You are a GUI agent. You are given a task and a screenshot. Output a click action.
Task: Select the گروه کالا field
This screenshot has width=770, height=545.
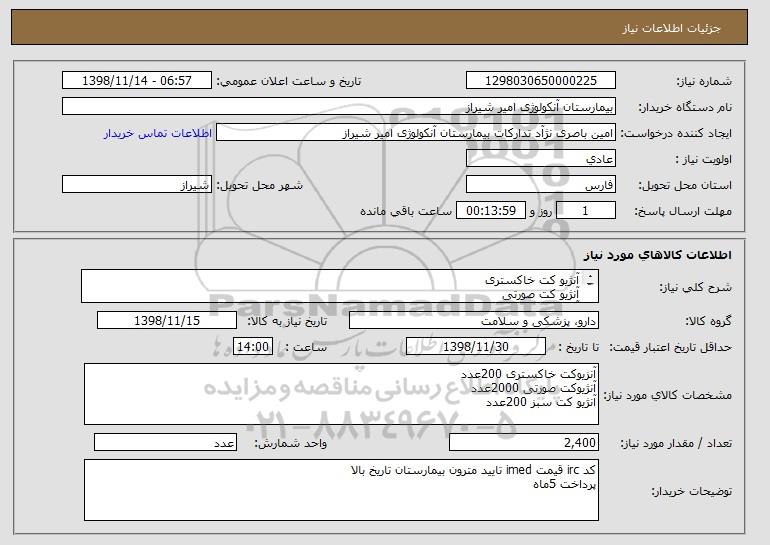coord(474,321)
